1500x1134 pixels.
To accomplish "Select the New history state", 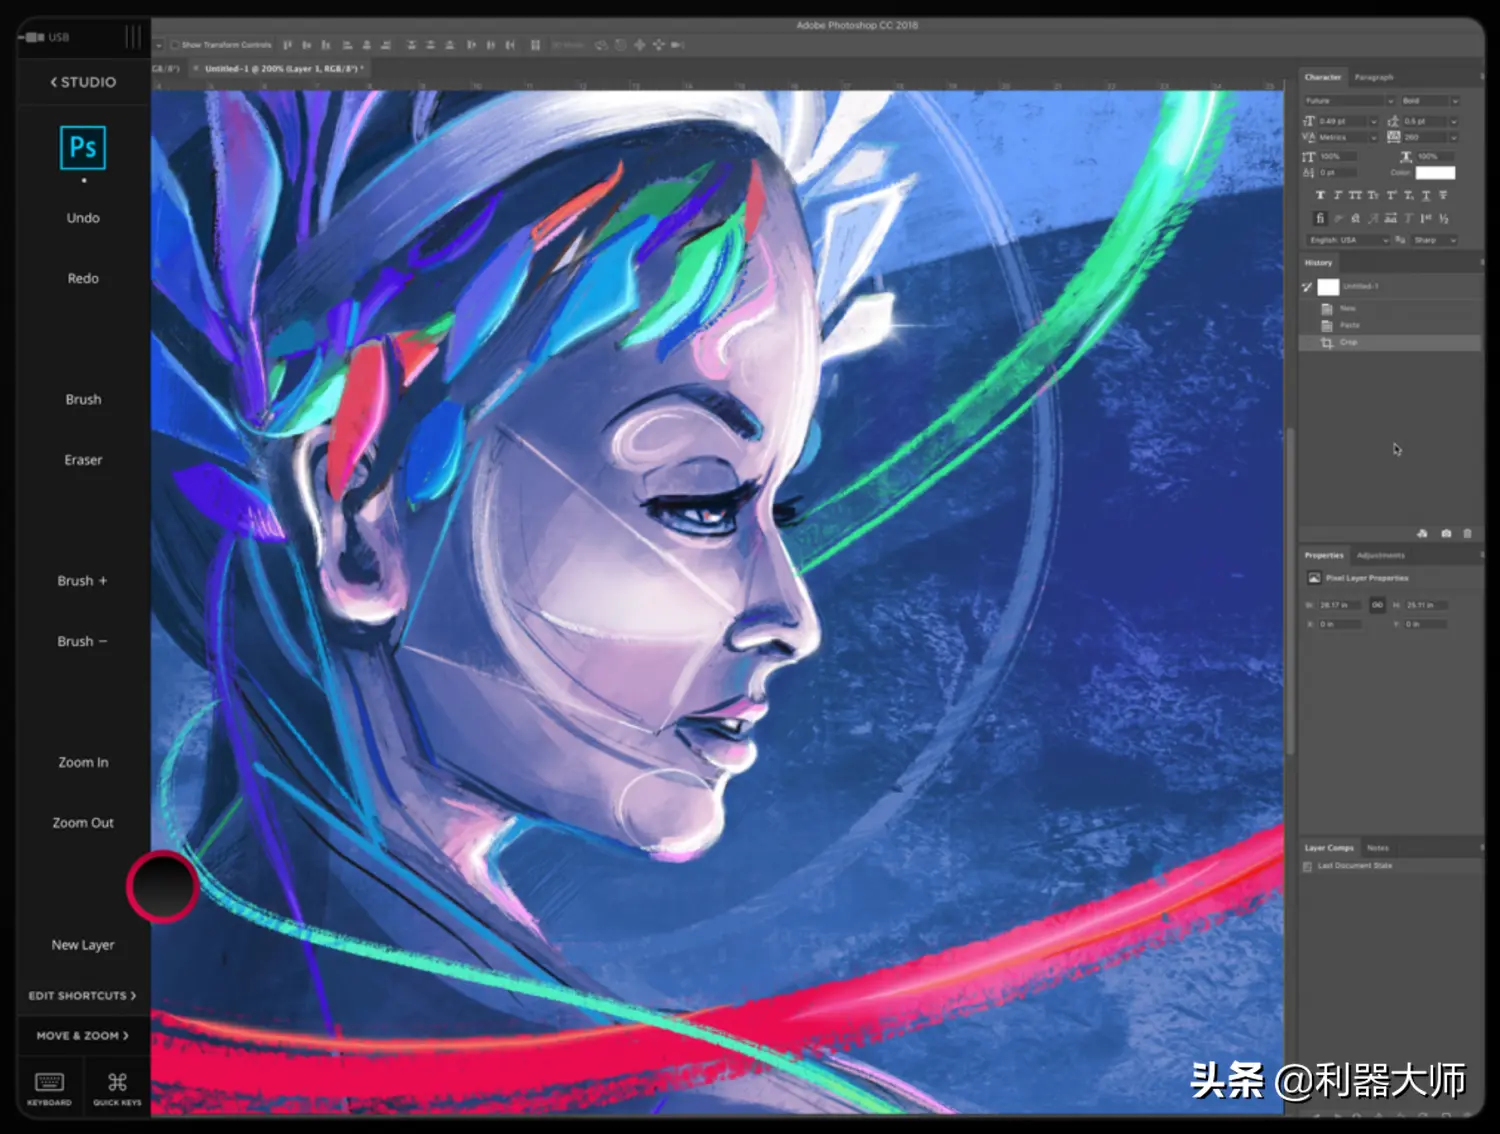I will (1390, 308).
